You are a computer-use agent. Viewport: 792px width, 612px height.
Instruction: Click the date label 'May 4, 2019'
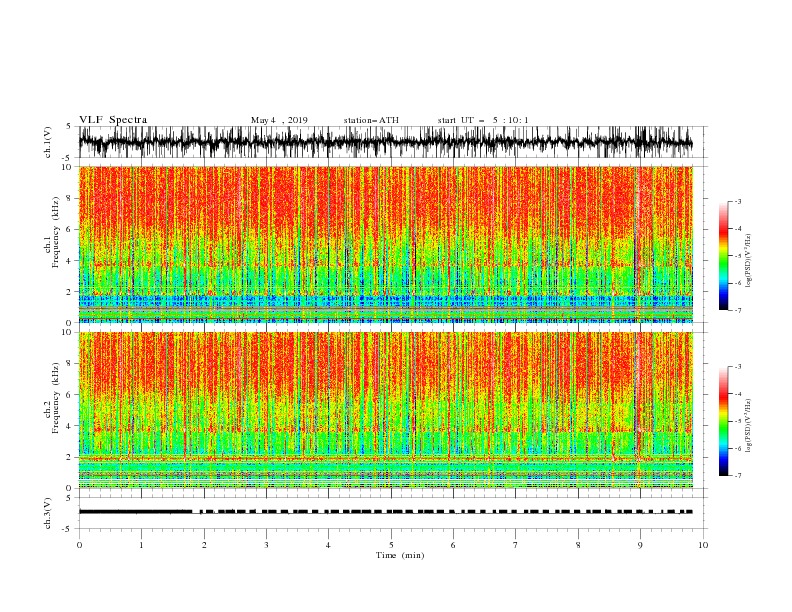279,120
